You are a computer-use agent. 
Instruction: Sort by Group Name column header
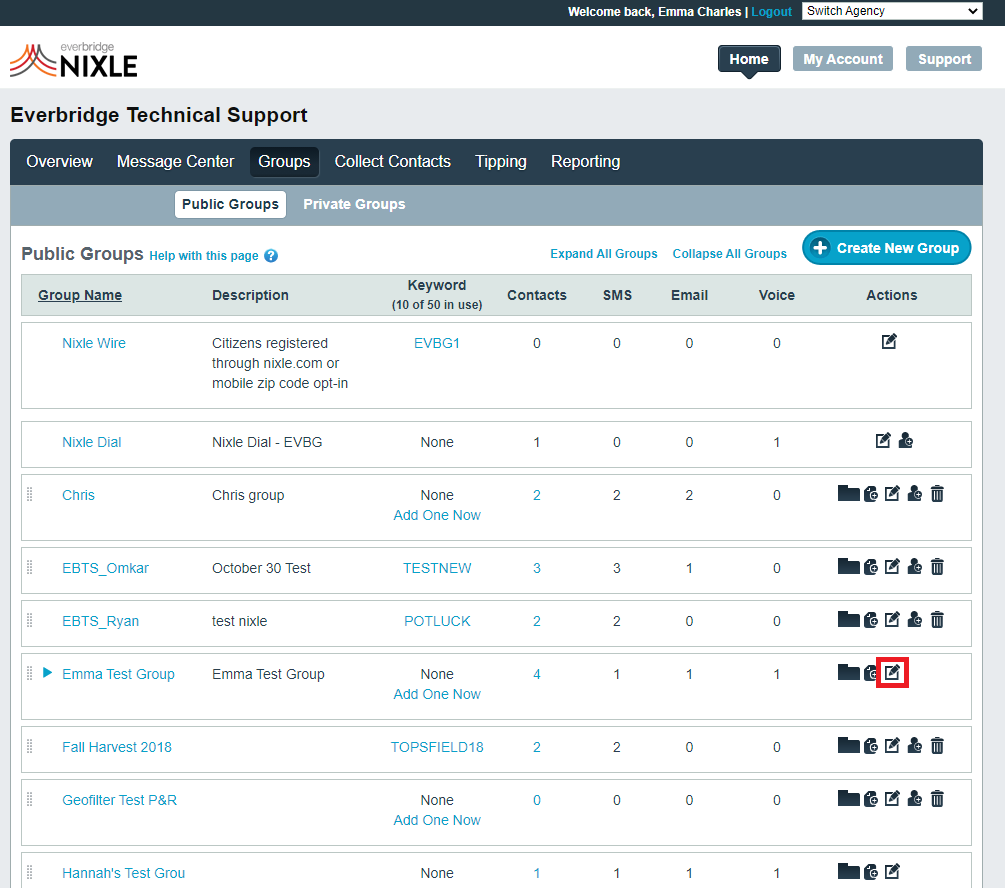click(80, 295)
